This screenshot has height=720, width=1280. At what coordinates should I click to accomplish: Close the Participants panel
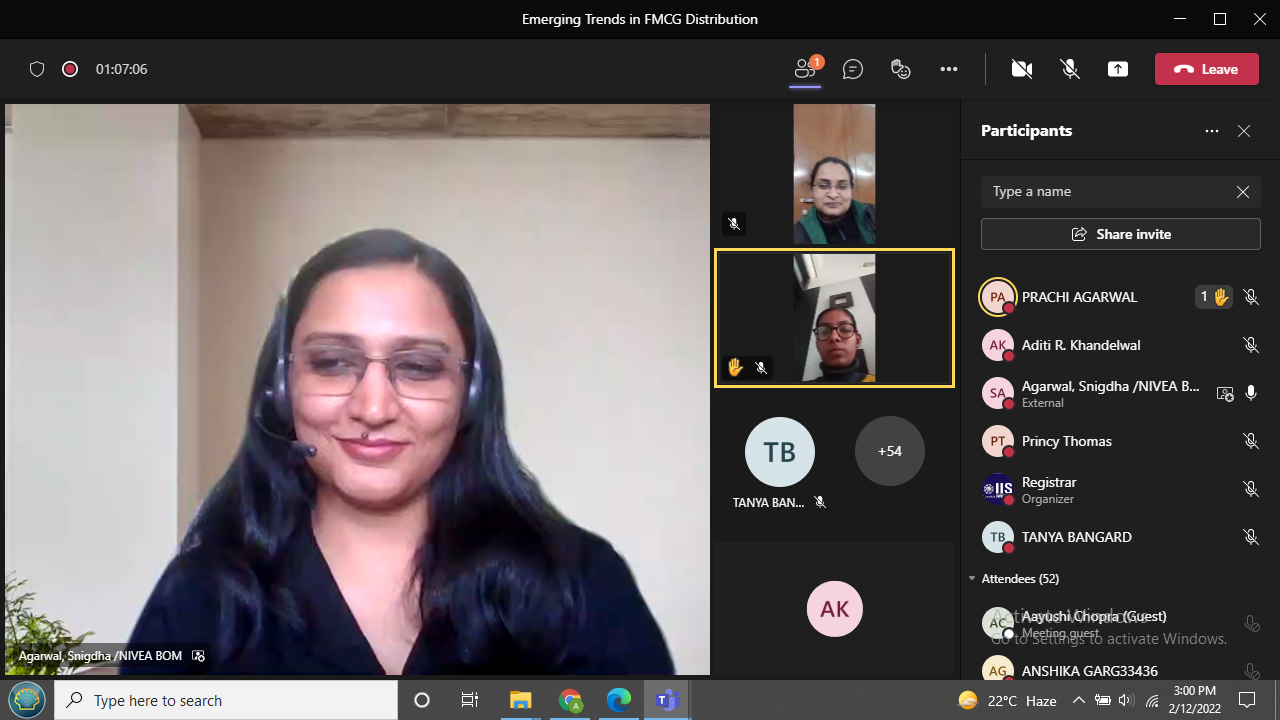[x=1244, y=131]
